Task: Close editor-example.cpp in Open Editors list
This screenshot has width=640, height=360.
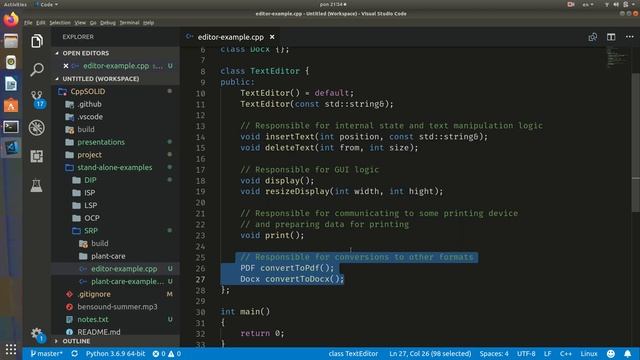Action: pyautogui.click(x=66, y=66)
